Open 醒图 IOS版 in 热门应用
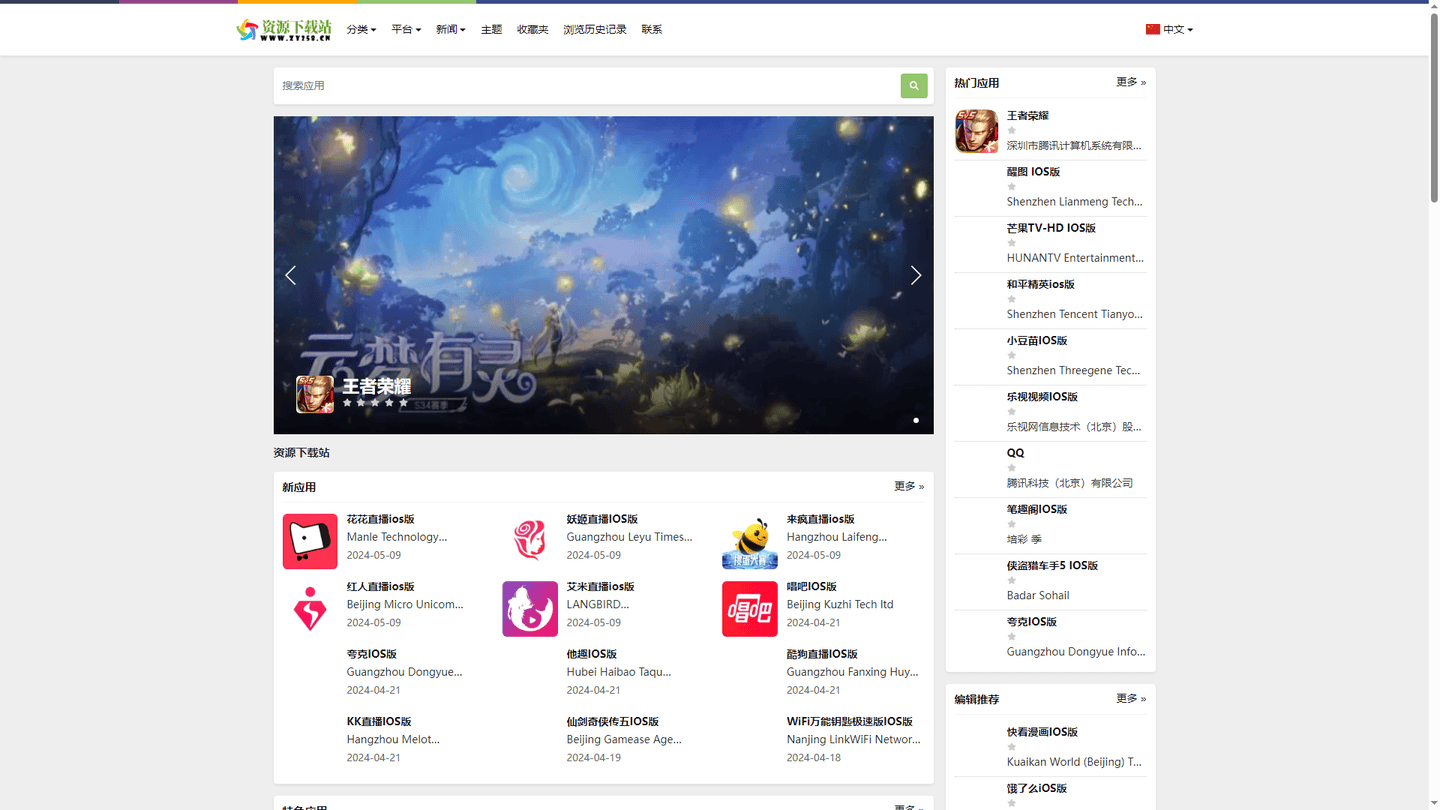The height and width of the screenshot is (810, 1440). tap(1033, 172)
